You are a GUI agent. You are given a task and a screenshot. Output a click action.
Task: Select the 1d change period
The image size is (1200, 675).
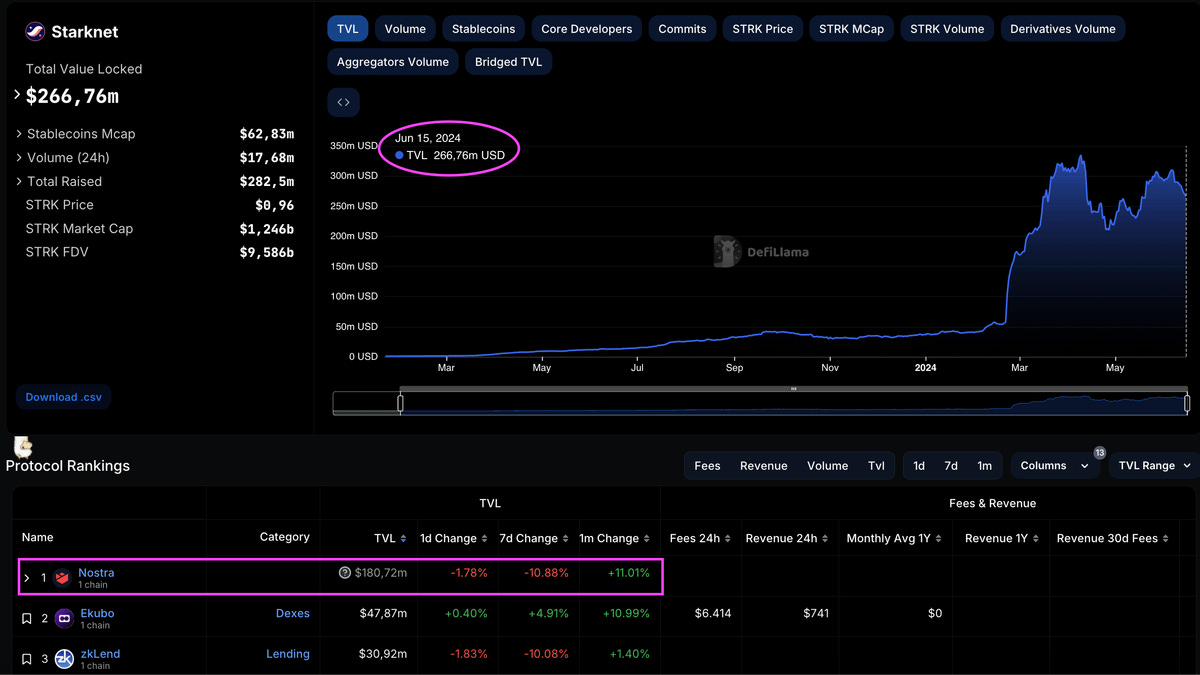919,466
